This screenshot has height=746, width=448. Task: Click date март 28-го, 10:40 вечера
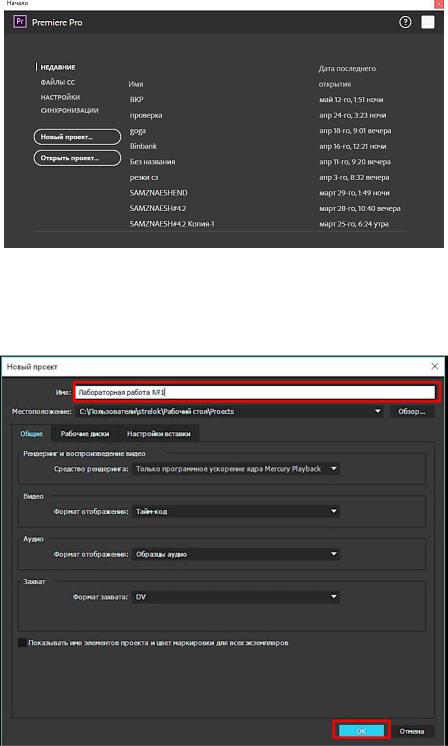coord(360,208)
